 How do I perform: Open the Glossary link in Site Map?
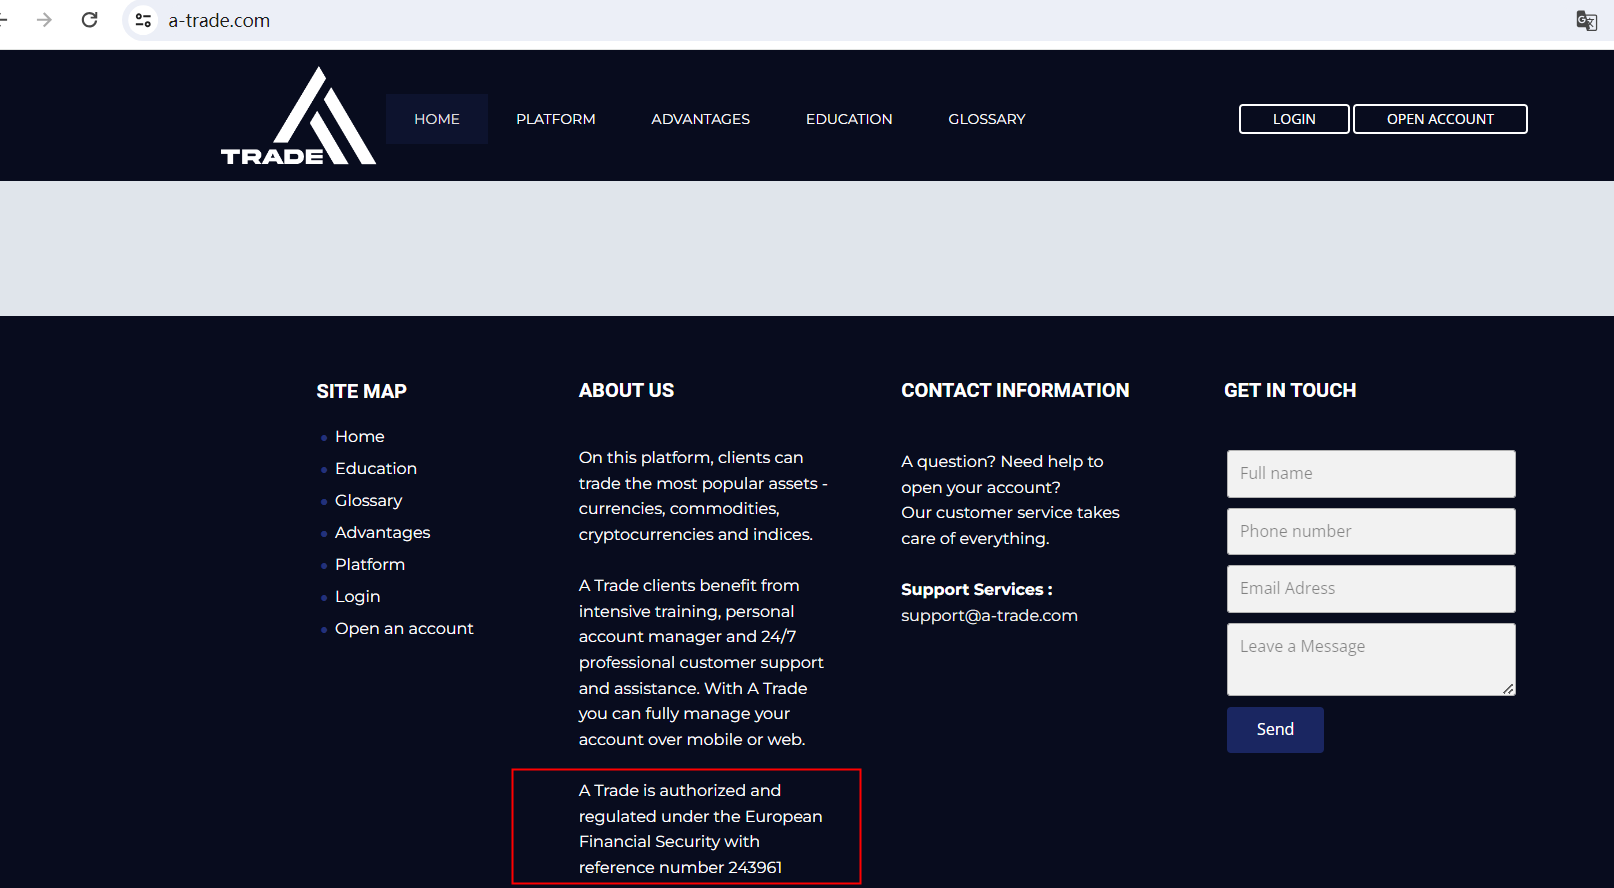(x=369, y=501)
